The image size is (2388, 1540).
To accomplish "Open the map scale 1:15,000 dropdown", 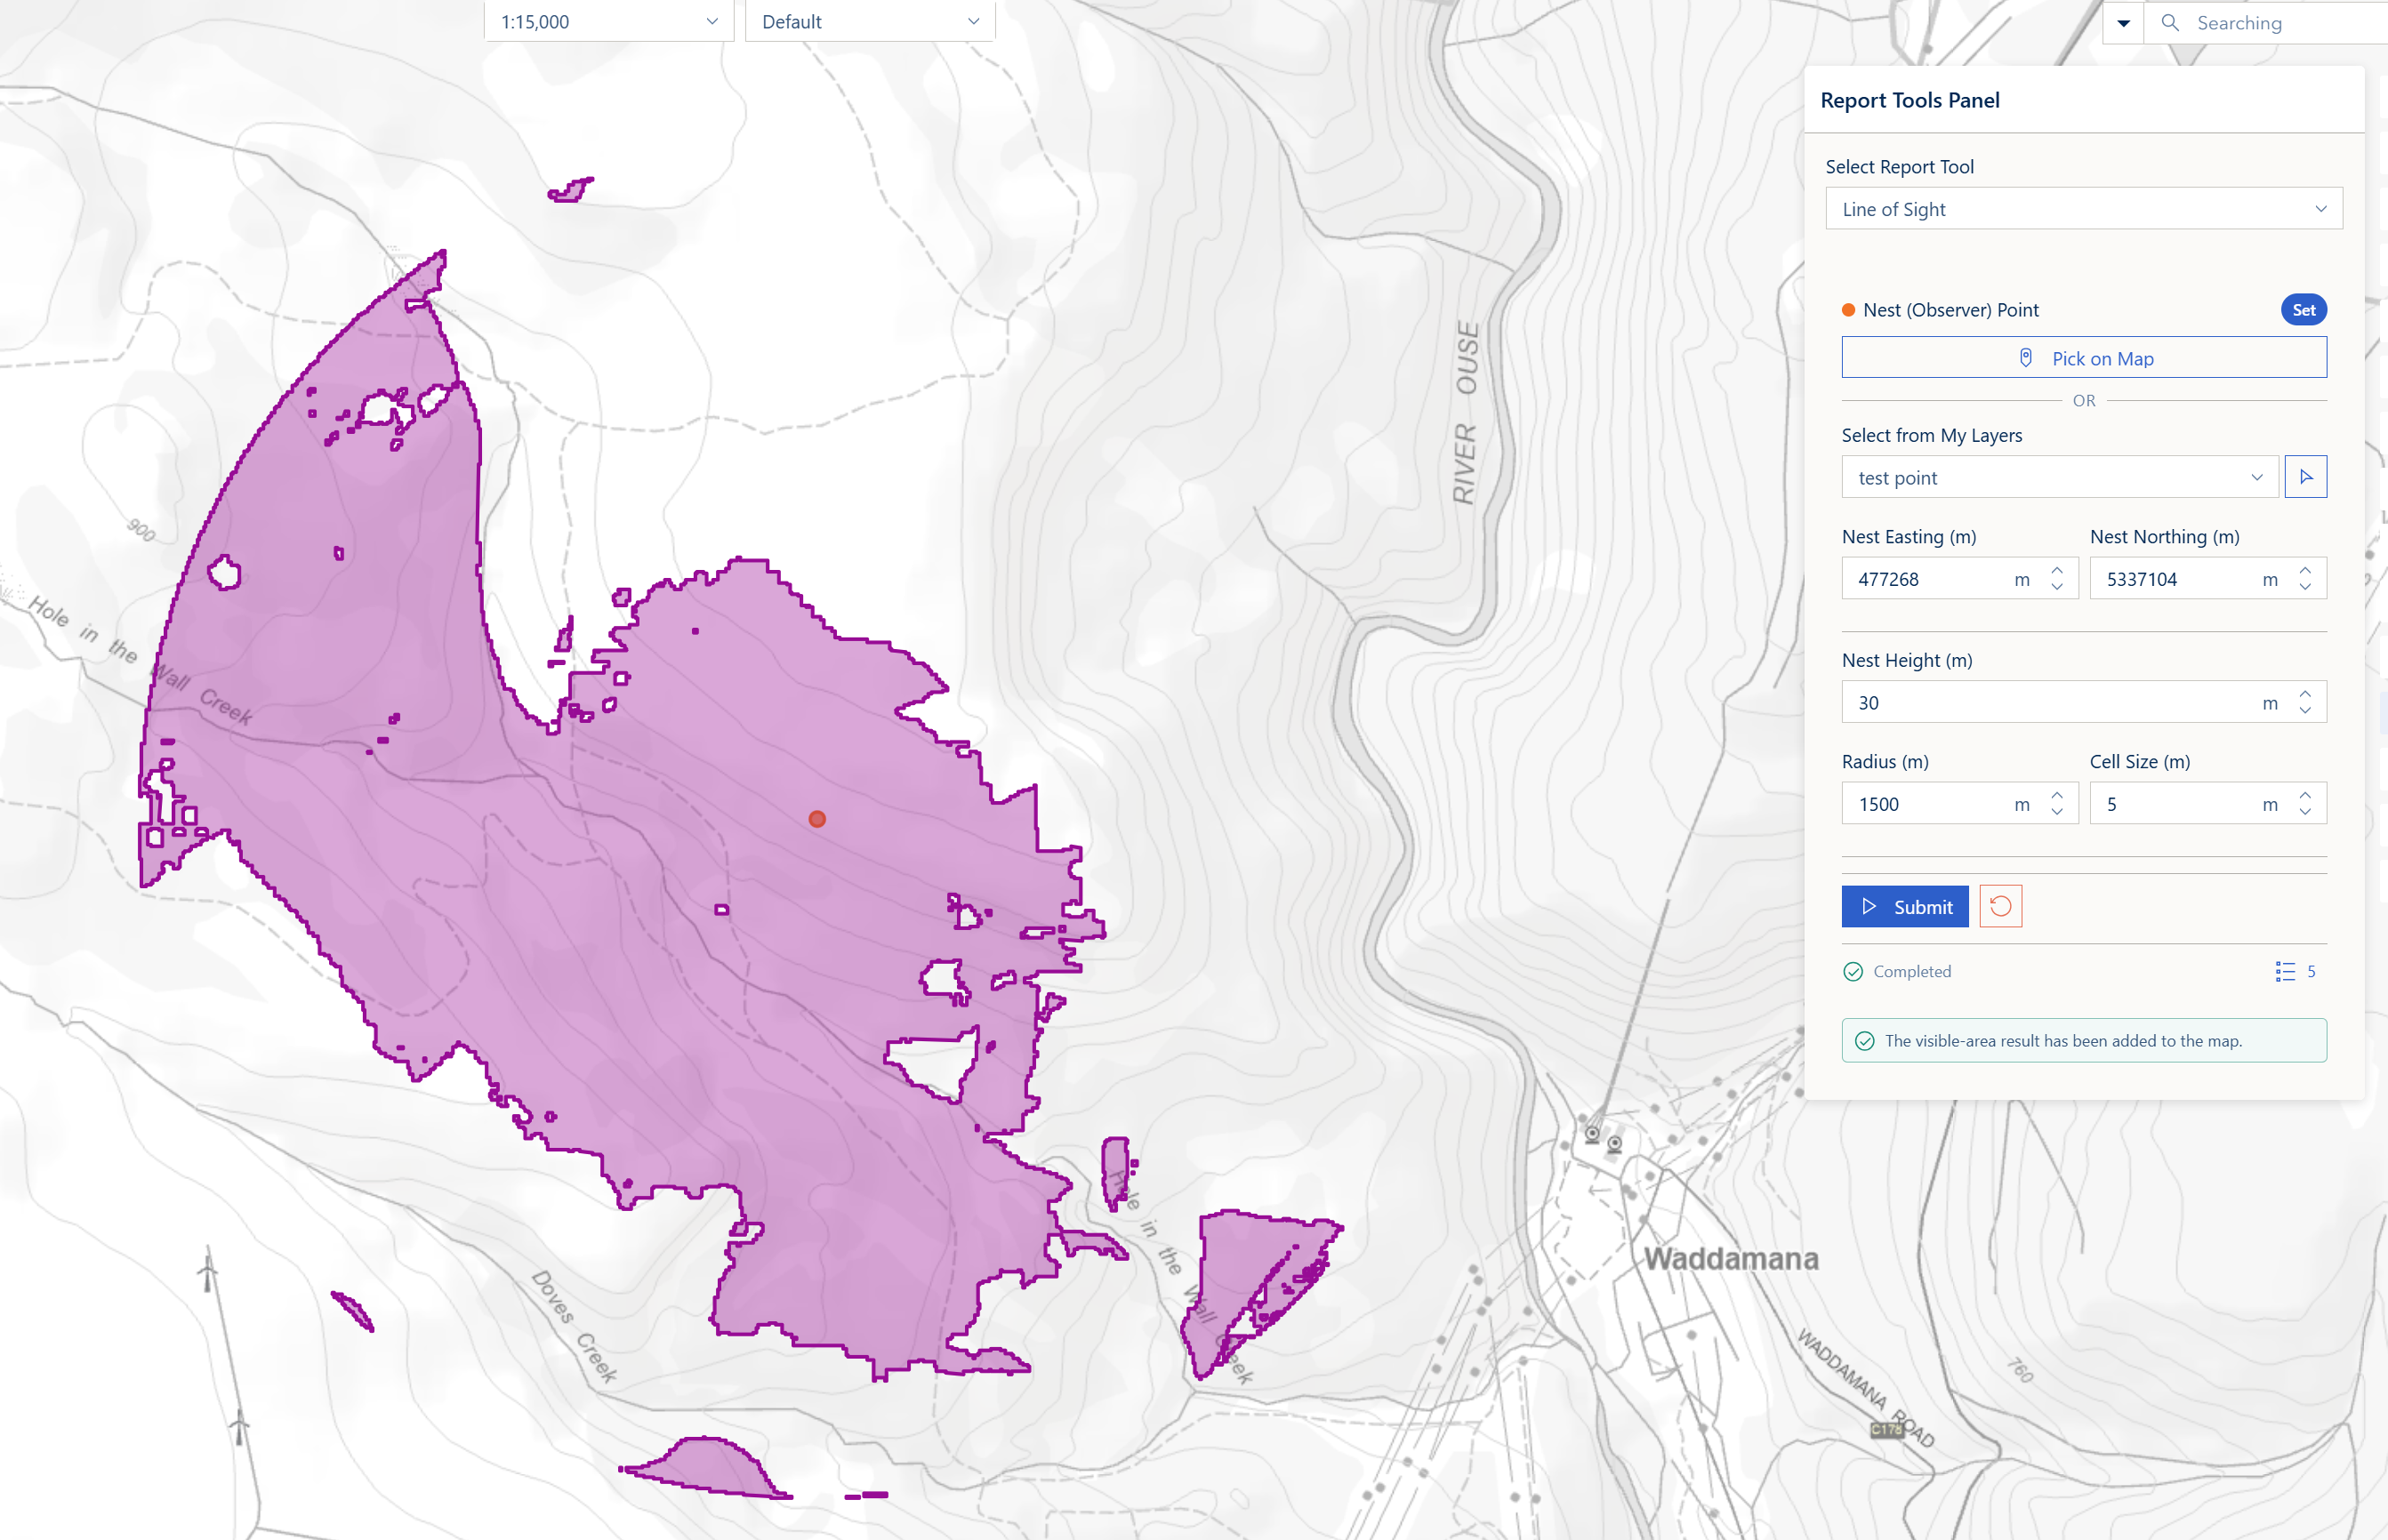I will [609, 21].
